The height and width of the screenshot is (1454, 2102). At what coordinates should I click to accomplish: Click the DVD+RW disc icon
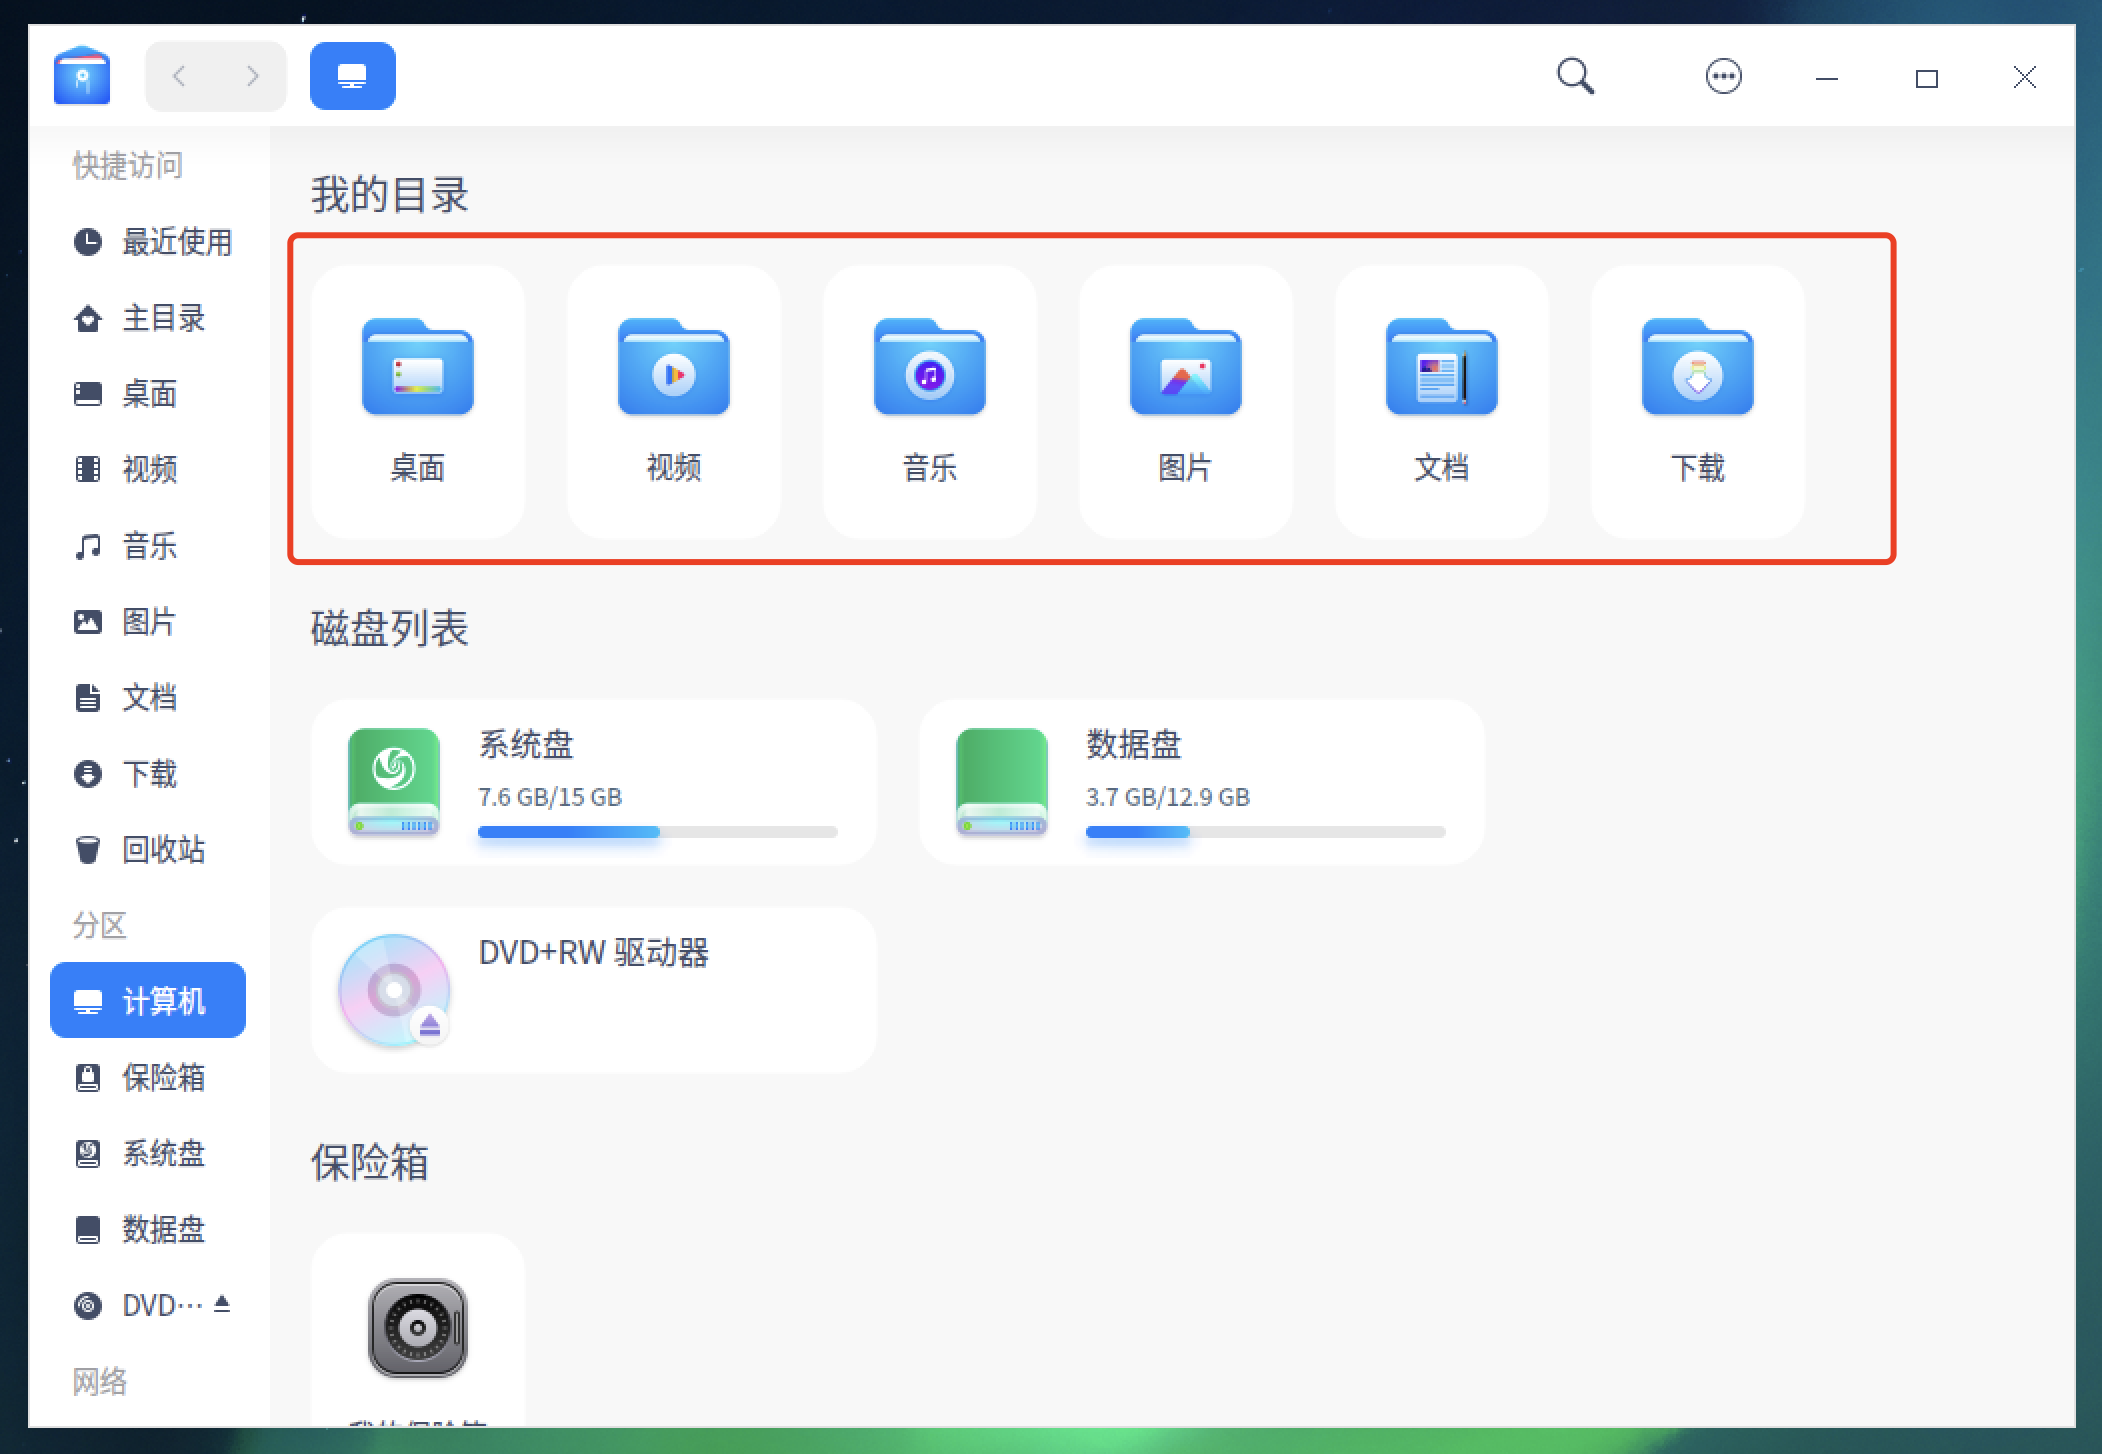point(394,990)
